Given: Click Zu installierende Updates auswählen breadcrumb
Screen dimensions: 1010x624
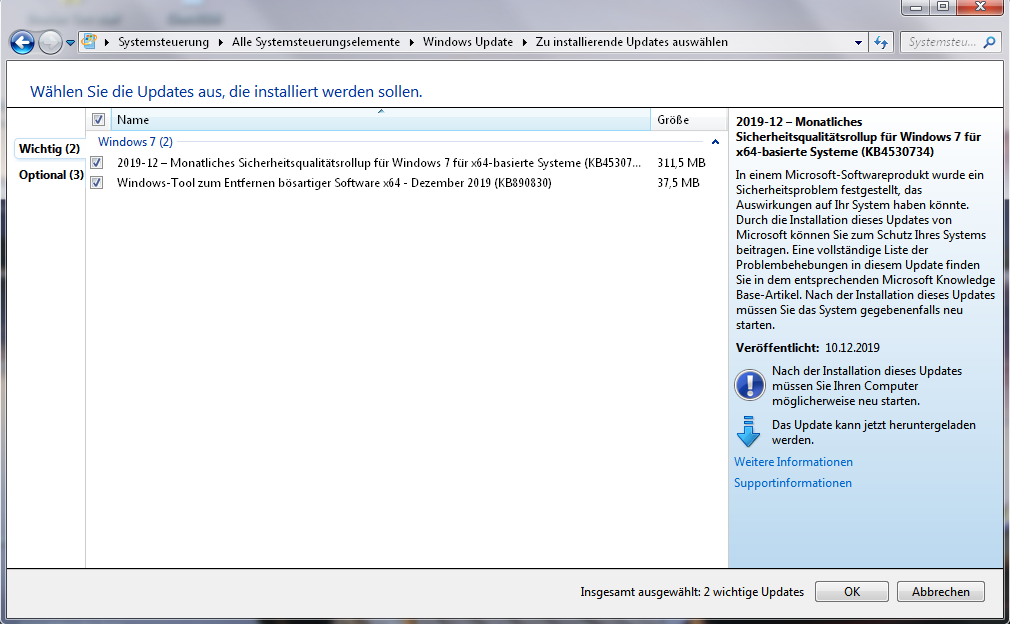Looking at the screenshot, I should tap(631, 42).
